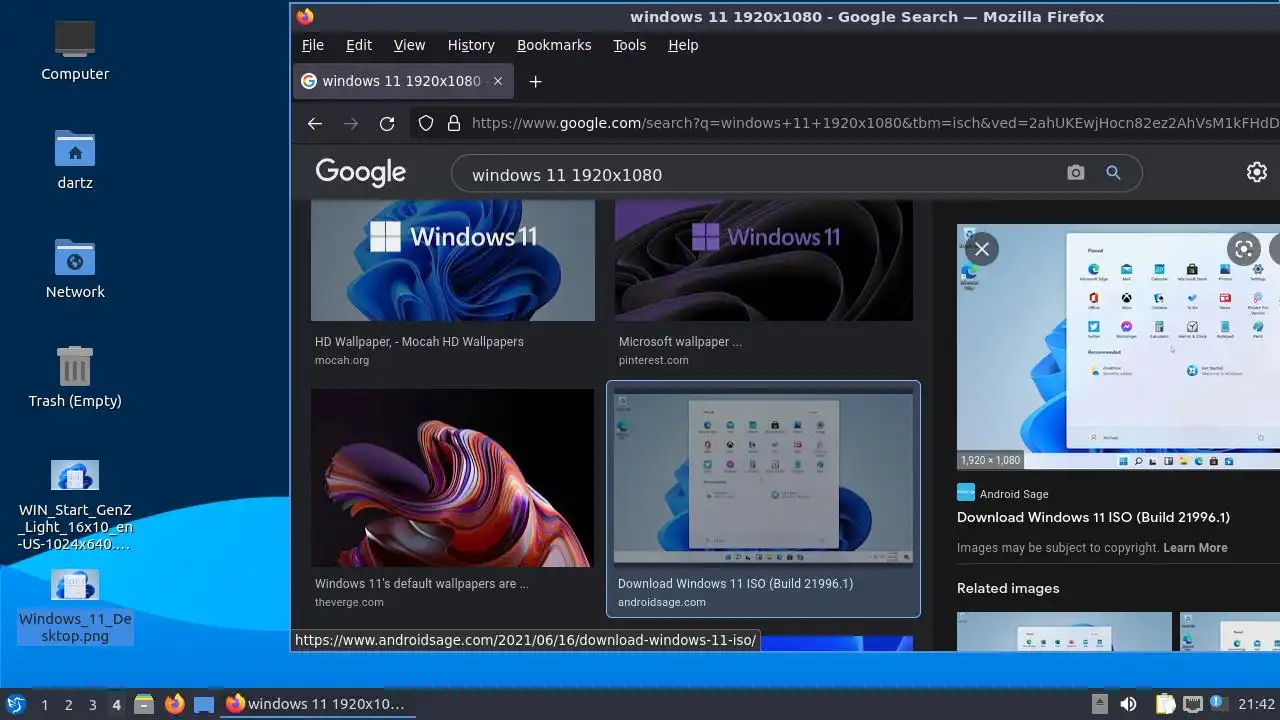The height and width of the screenshot is (720, 1280).
Task: Click 'Microsoft wallpaper ...' caption link
Action: 680,342
